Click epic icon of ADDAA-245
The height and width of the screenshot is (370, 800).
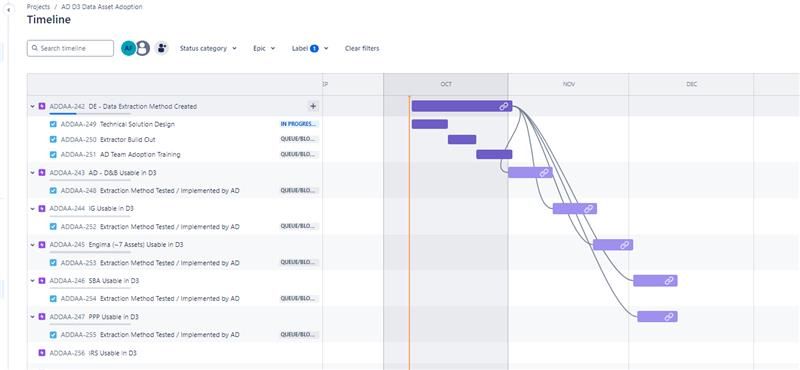tap(42, 245)
